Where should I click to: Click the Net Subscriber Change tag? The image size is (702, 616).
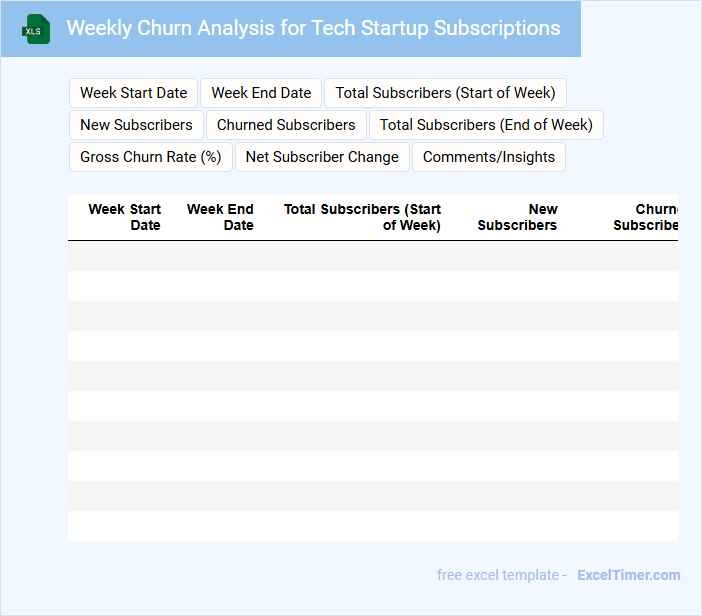click(322, 157)
